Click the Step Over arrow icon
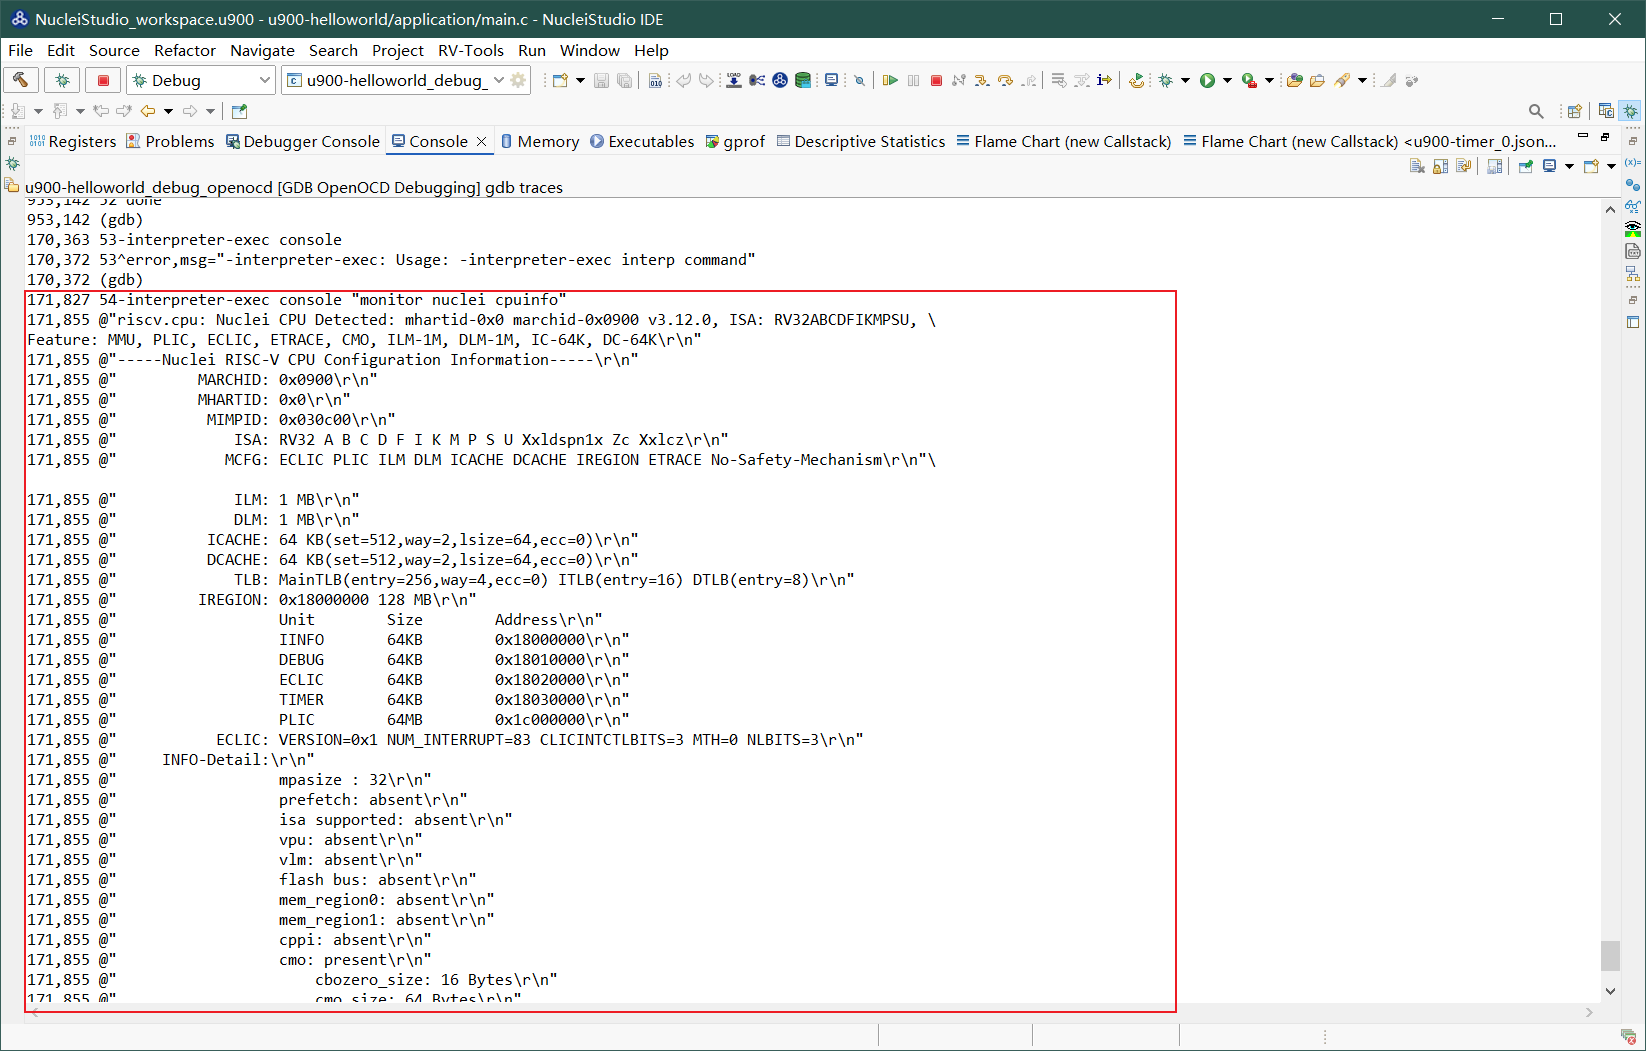1646x1051 pixels. point(1005,80)
